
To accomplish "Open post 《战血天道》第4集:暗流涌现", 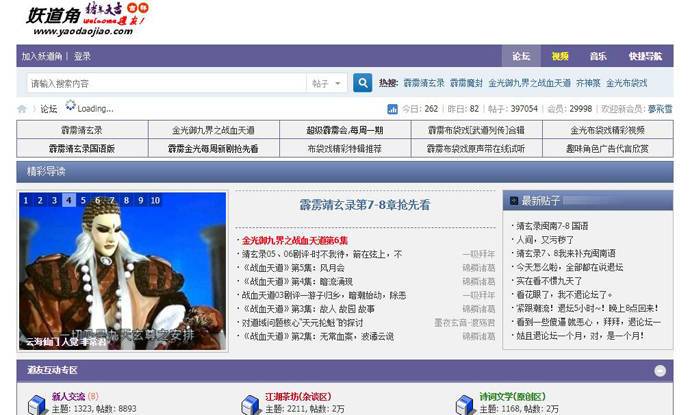I will click(x=297, y=282).
